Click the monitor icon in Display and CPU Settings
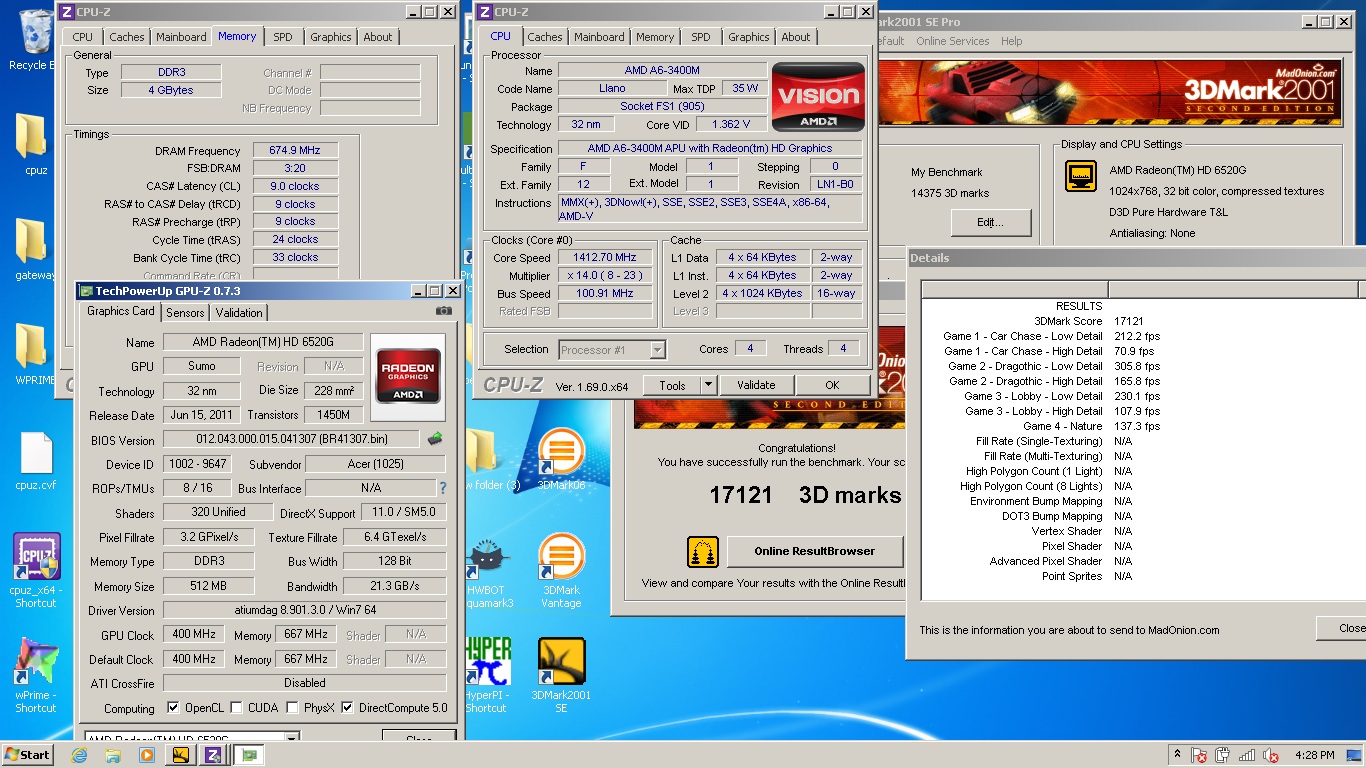The width and height of the screenshot is (1366, 768). point(1080,177)
